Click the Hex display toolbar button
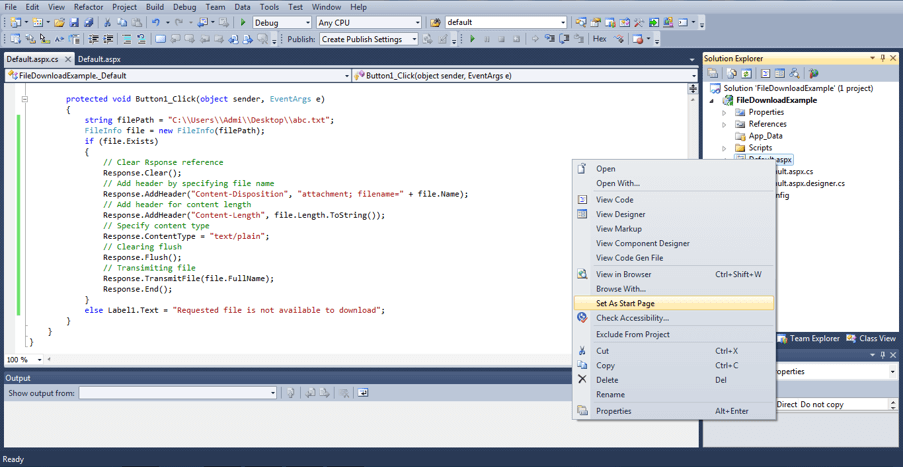 coord(600,39)
